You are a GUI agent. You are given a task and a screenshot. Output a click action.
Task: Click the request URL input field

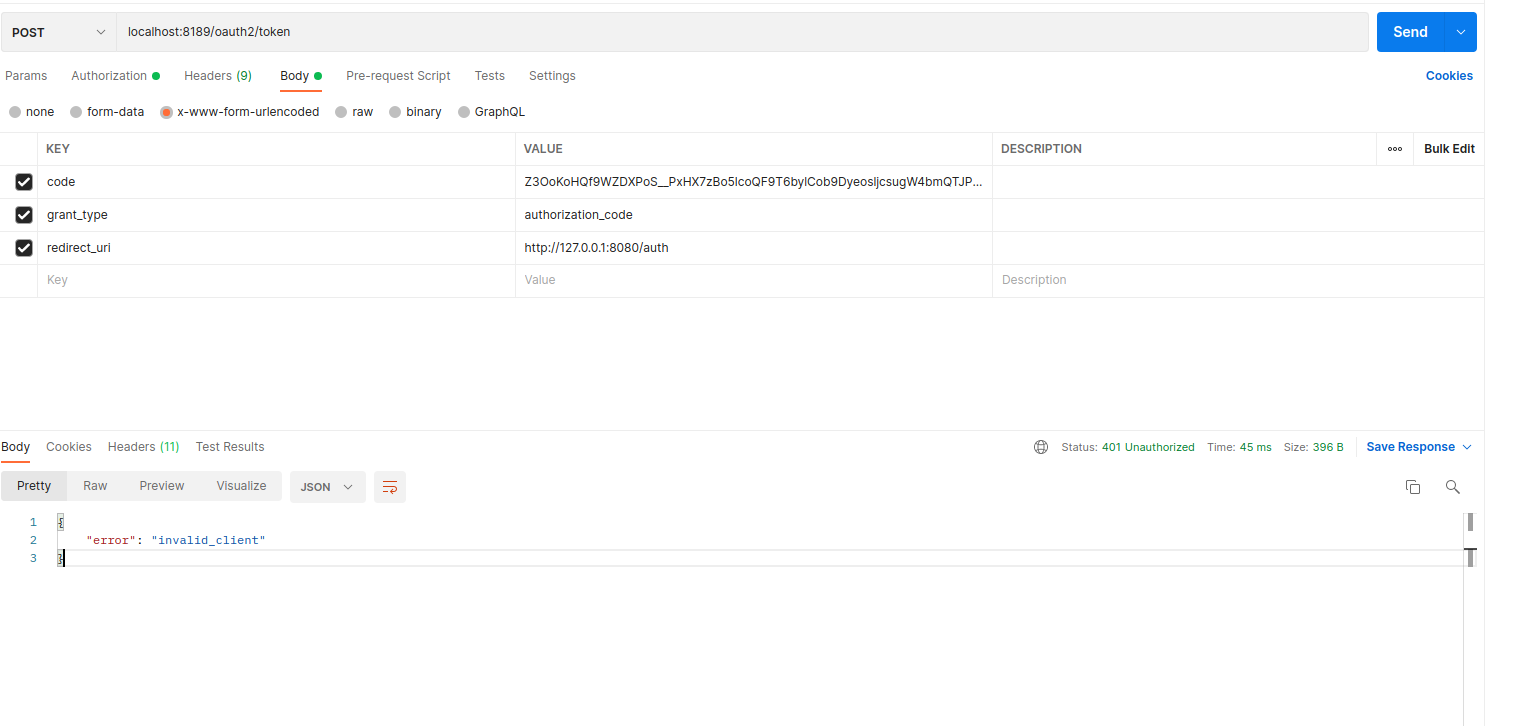[x=400, y=31]
